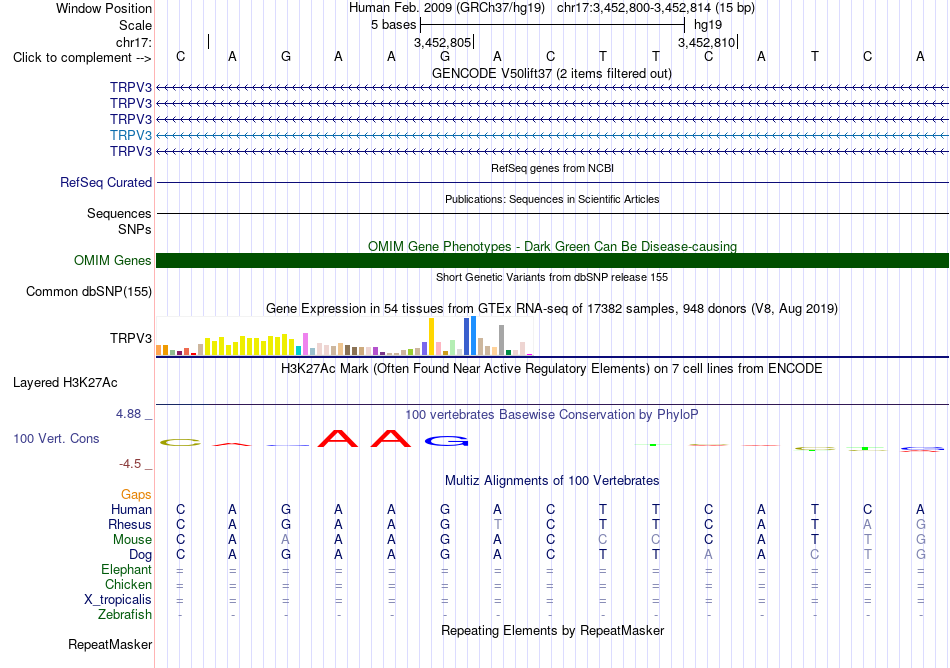Image resolution: width=950 pixels, height=668 pixels.
Task: Click the faded T in Rhesus row
Action: tap(497, 524)
